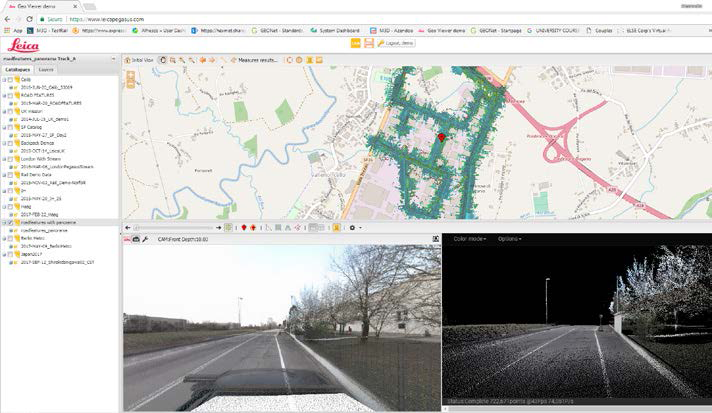
Task: Switch to the Layers tab
Action: coord(46,70)
